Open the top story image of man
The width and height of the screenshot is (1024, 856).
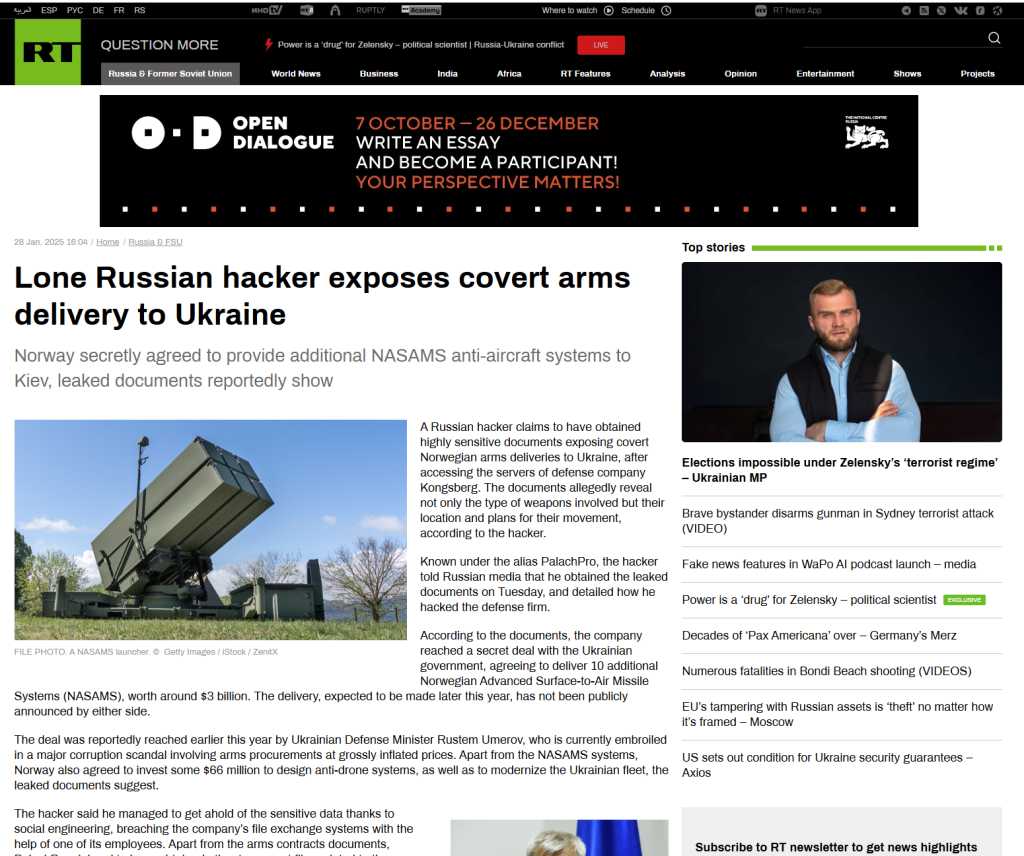842,352
